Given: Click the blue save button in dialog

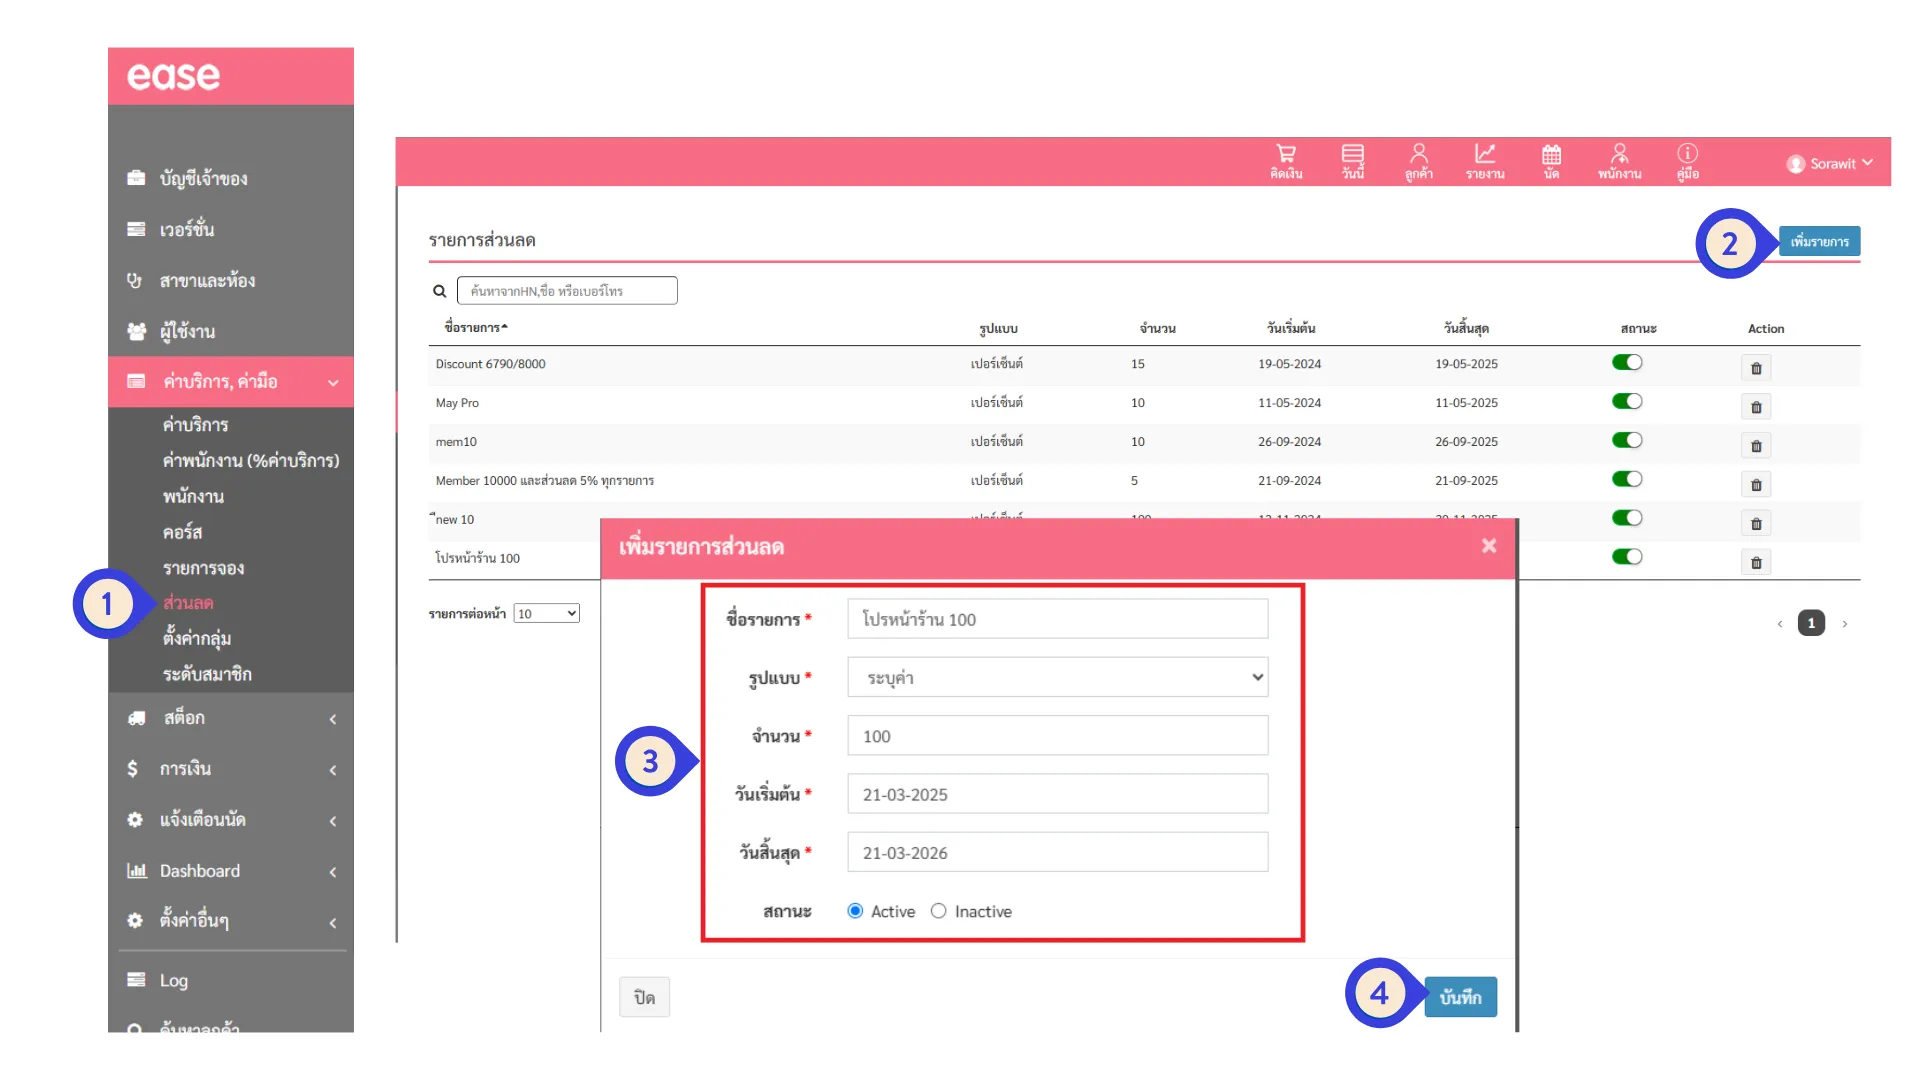Looking at the screenshot, I should click(x=1460, y=997).
